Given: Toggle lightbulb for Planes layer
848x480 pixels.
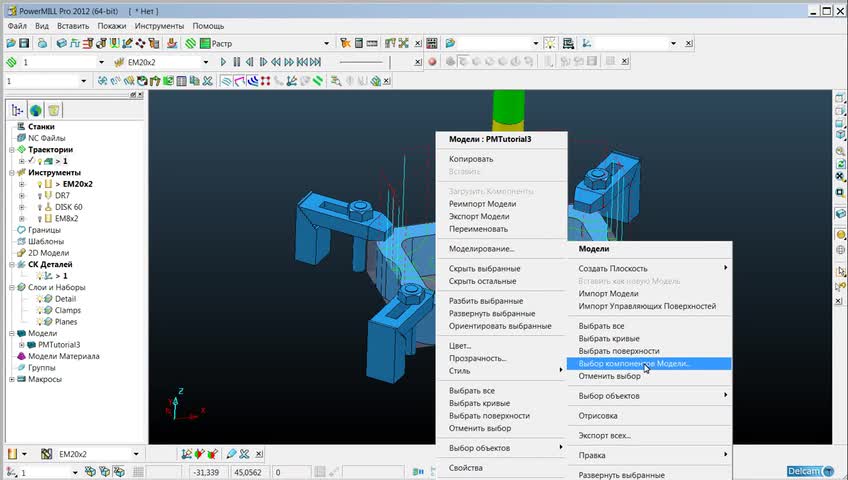Looking at the screenshot, I should (40, 322).
